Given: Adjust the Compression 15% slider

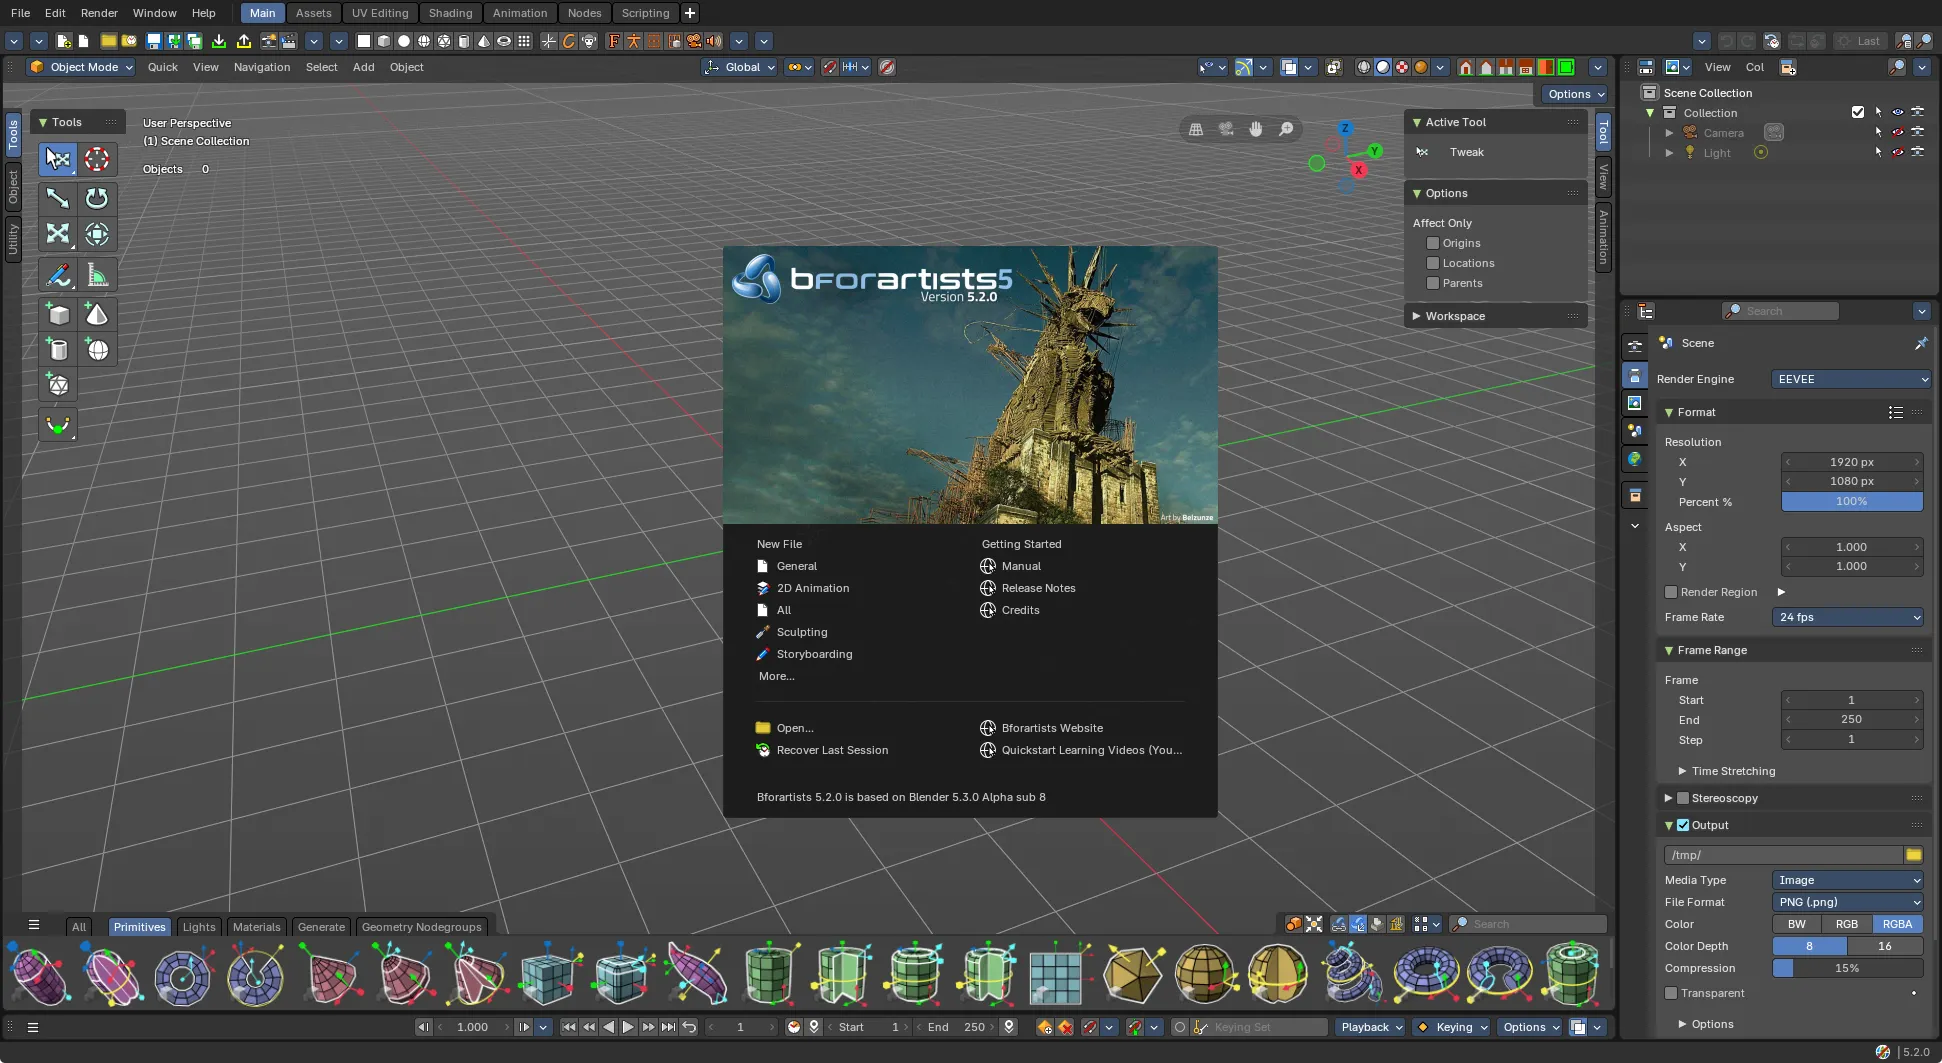Looking at the screenshot, I should point(1848,968).
